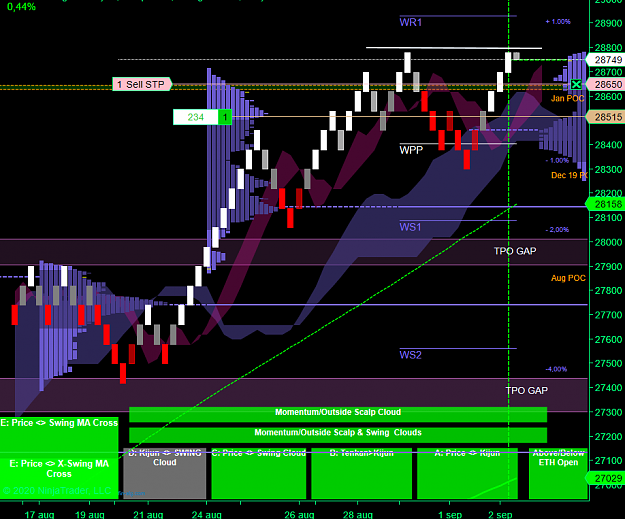Click the -1.00% level label
This screenshot has width=625, height=519.
click(x=557, y=160)
